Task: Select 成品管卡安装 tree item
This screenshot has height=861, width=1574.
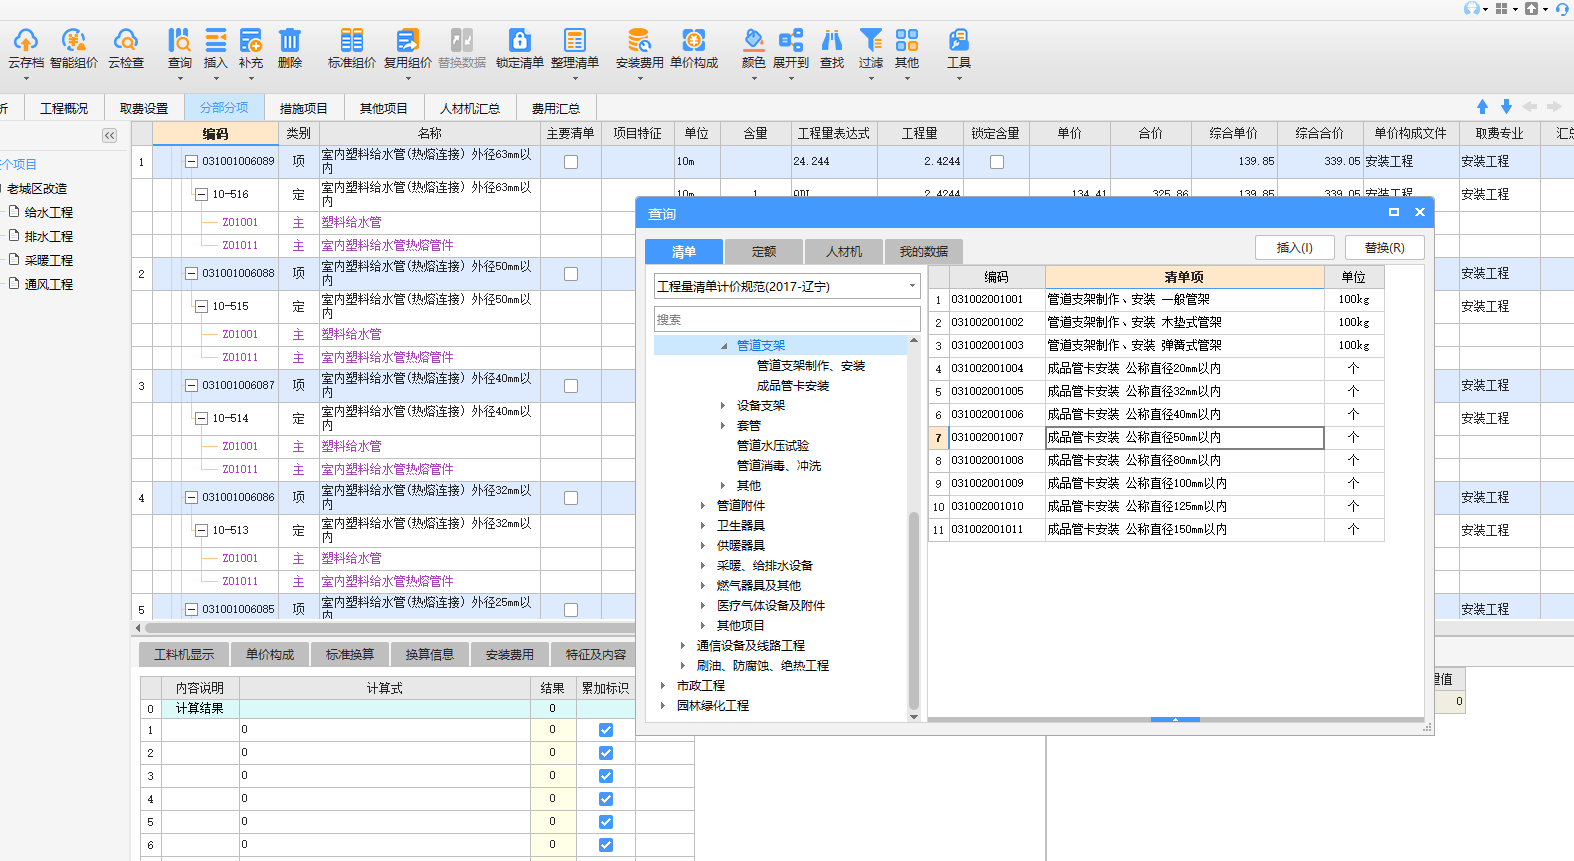Action: pos(793,386)
